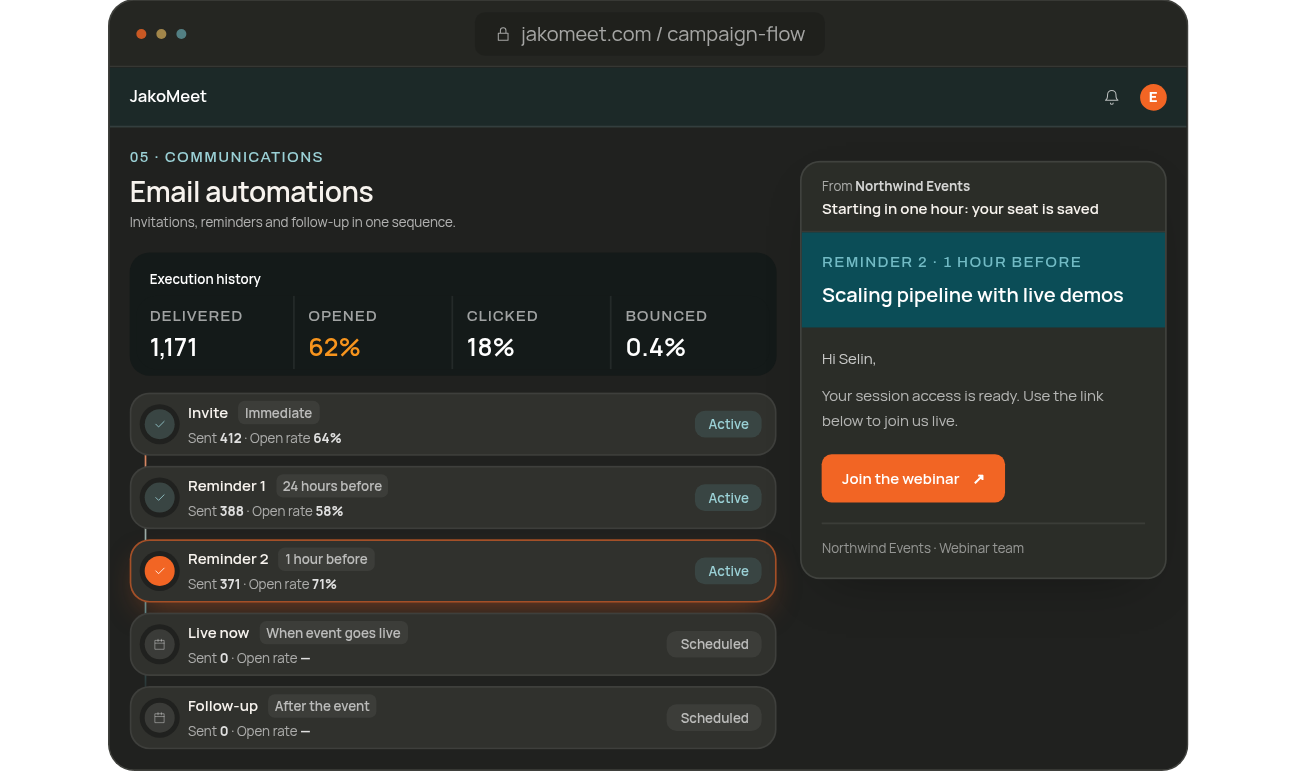Select the Follow-up step title
1296x772 pixels.
coord(223,706)
